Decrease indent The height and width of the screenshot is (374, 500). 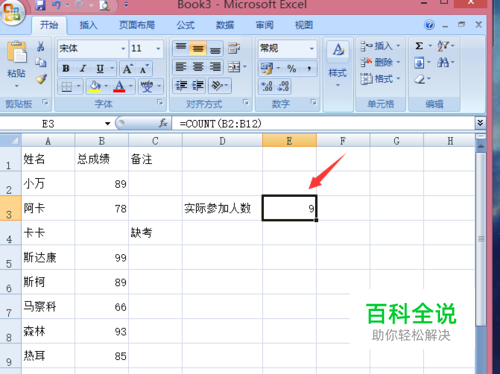[182, 86]
